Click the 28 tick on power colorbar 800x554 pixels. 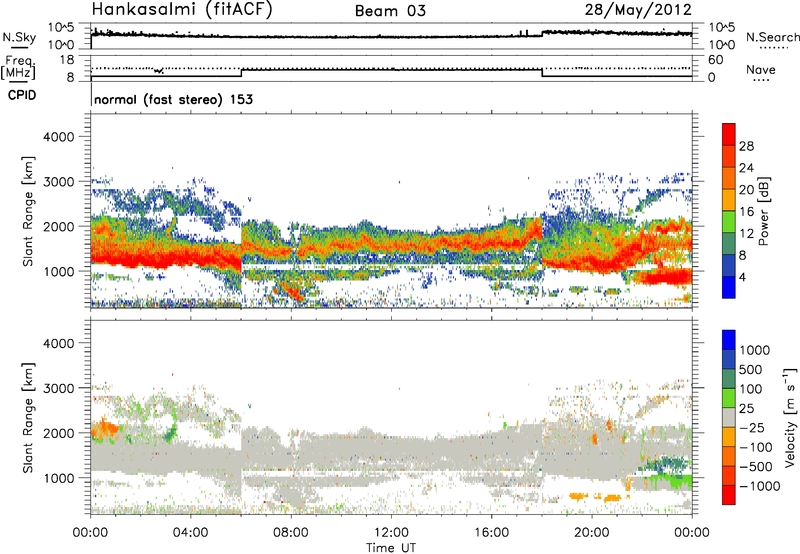(x=746, y=146)
